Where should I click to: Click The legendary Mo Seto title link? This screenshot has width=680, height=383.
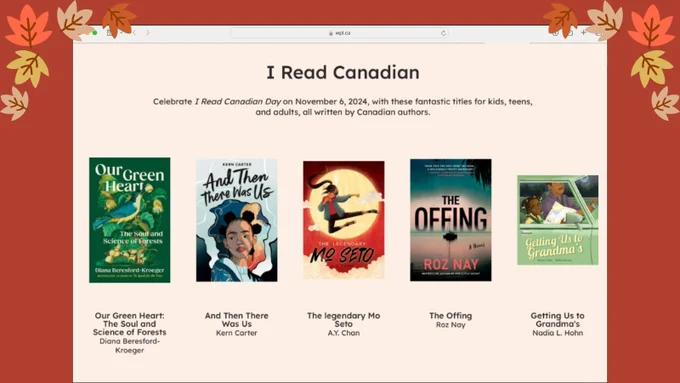(x=343, y=320)
